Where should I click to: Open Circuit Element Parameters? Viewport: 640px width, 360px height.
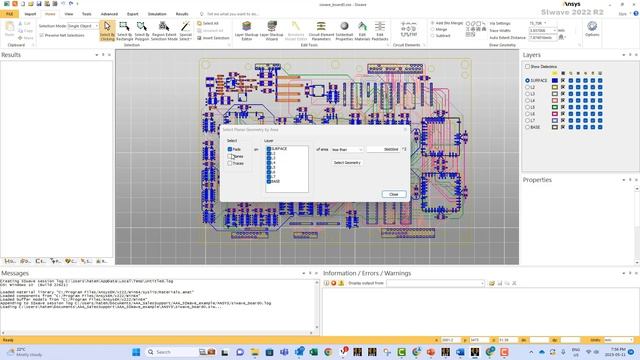click(321, 31)
